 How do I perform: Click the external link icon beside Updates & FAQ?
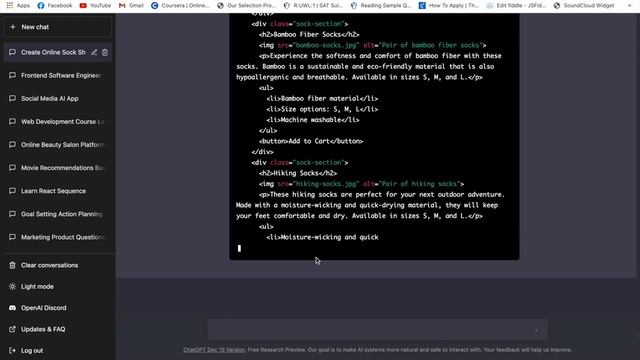point(12,329)
